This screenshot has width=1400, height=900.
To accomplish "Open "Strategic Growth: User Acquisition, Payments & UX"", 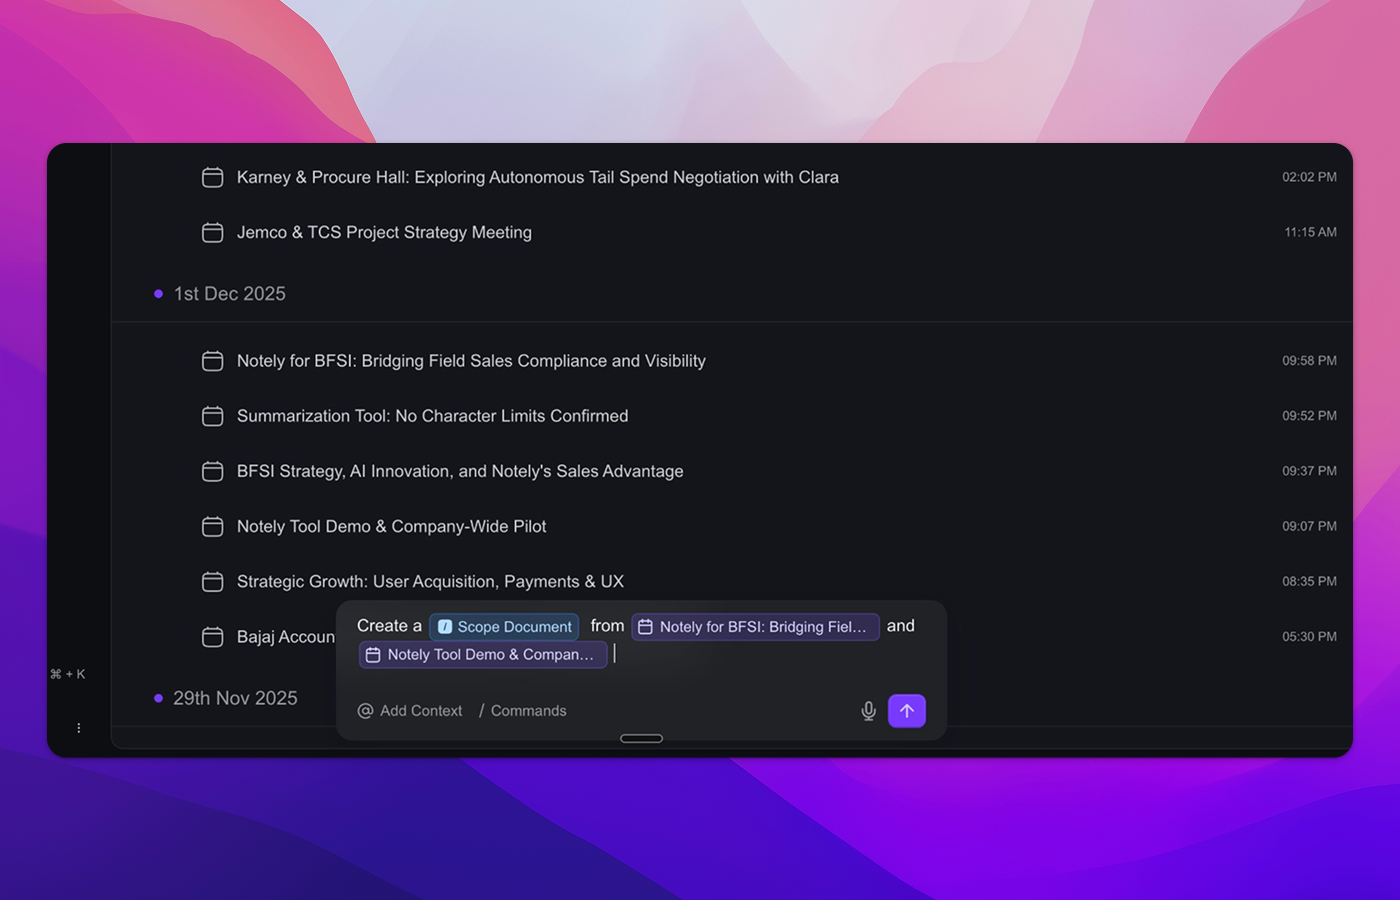I will [x=430, y=581].
